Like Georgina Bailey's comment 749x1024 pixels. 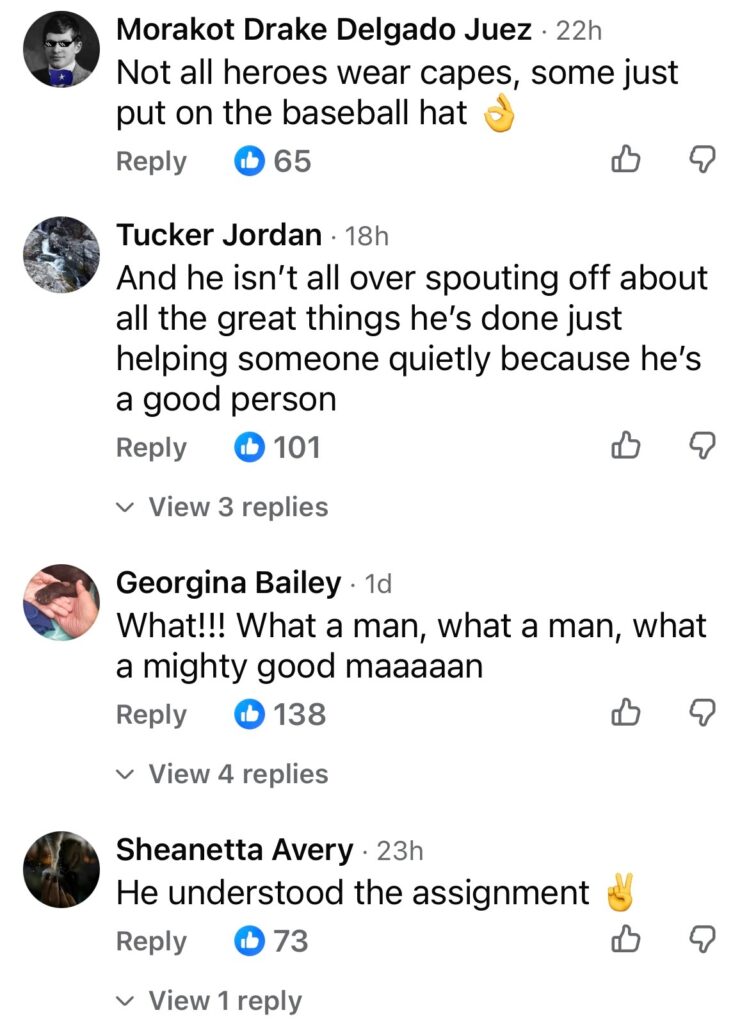click(x=624, y=714)
